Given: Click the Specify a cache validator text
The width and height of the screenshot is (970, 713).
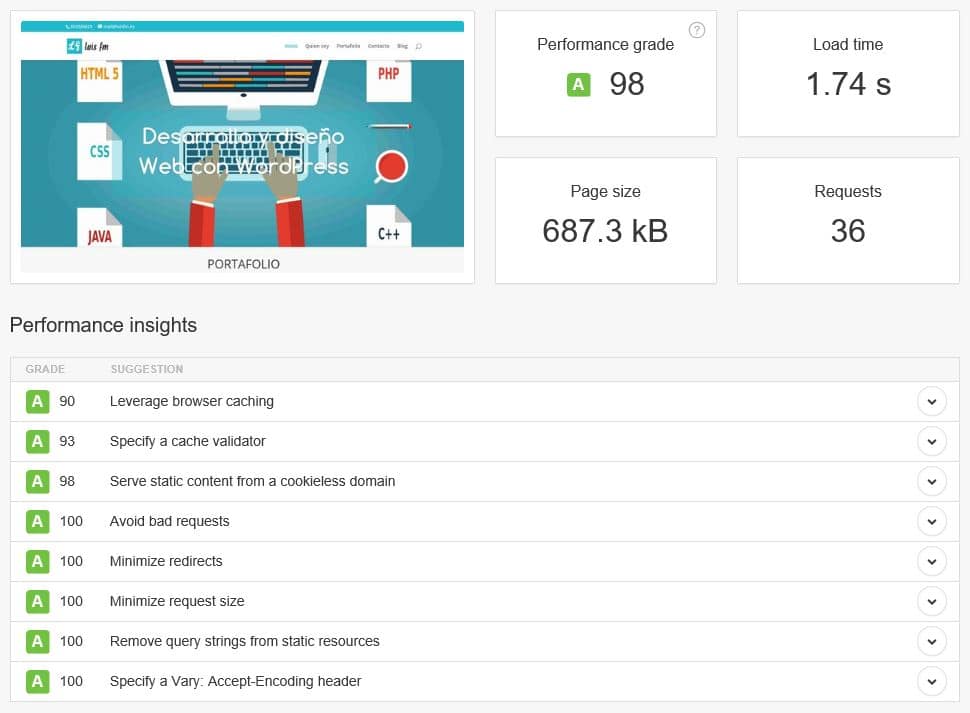Looking at the screenshot, I should [x=187, y=441].
